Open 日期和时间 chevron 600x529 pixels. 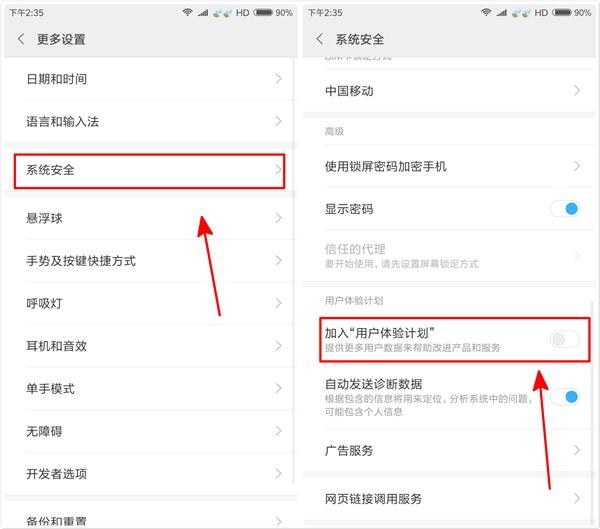(278, 79)
